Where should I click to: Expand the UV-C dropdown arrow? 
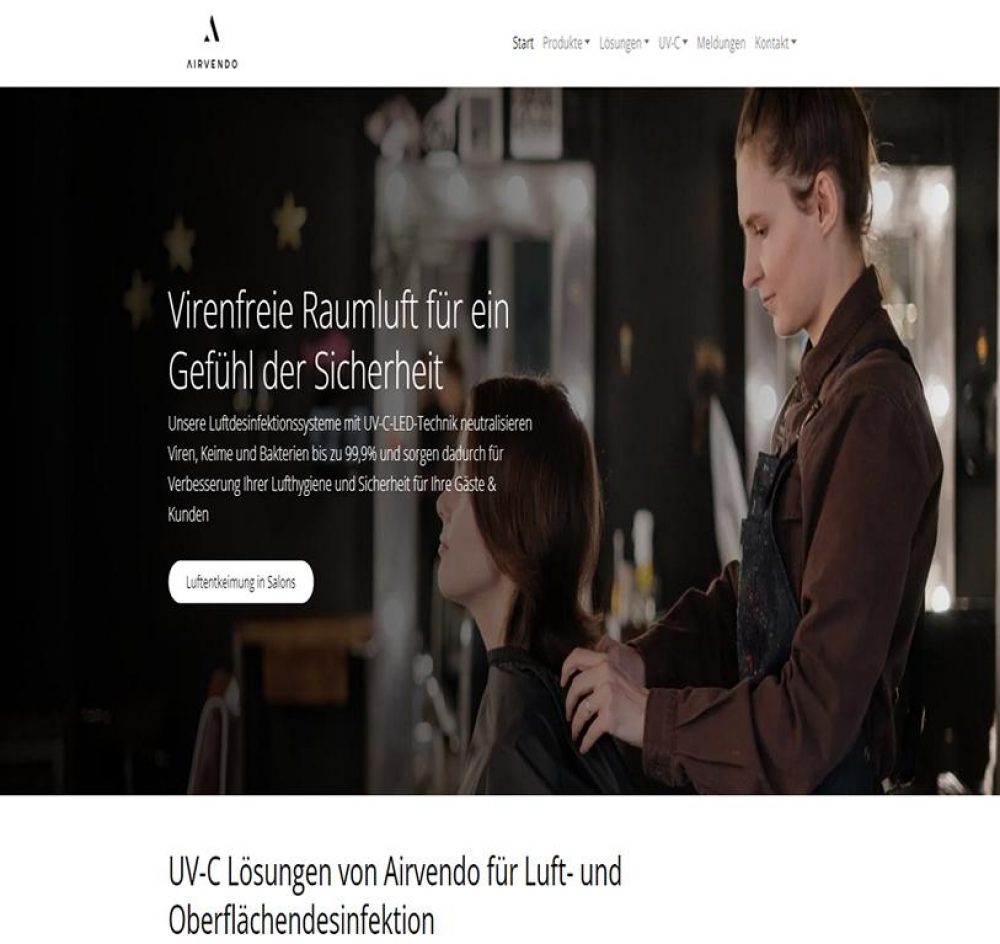pos(685,43)
